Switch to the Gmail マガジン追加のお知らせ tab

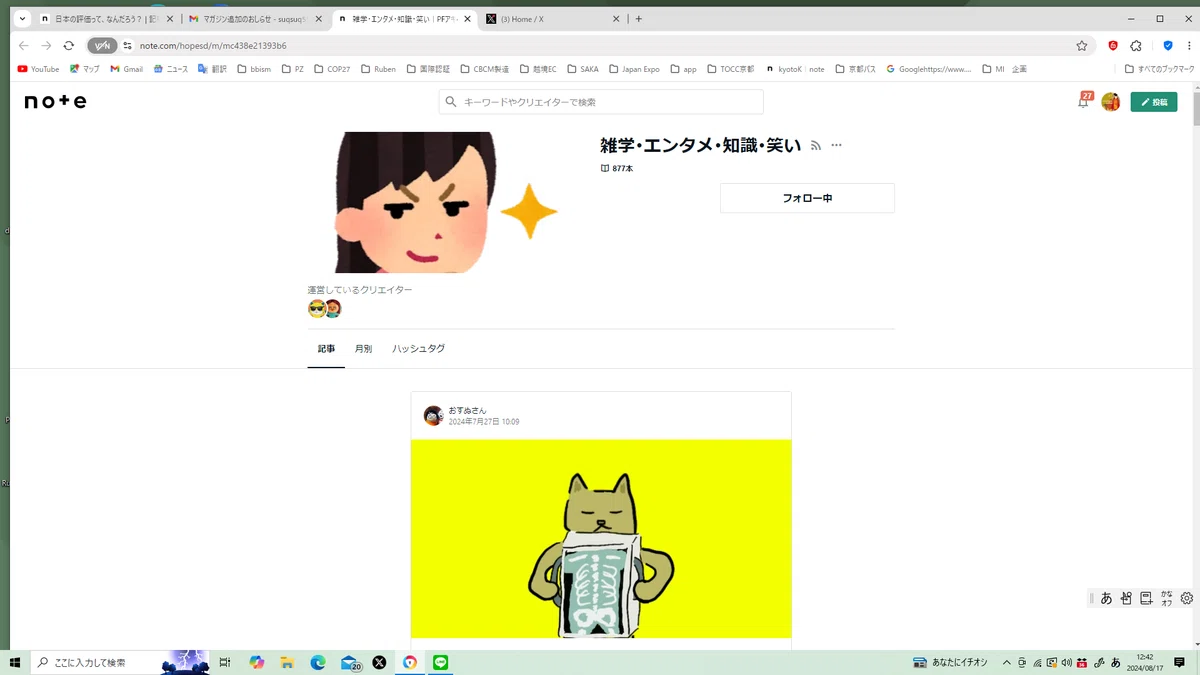click(x=255, y=19)
